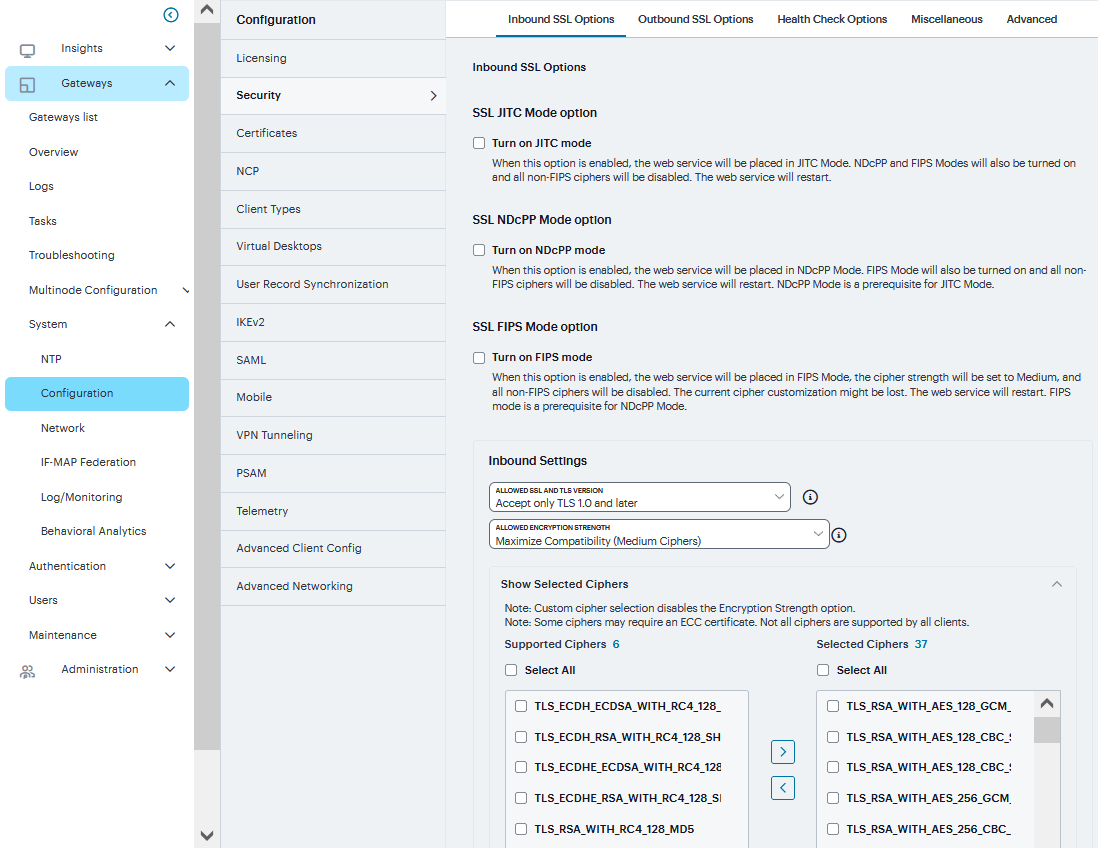Enable the Turn on JITC mode checkbox
1098x848 pixels.
pyautogui.click(x=479, y=143)
